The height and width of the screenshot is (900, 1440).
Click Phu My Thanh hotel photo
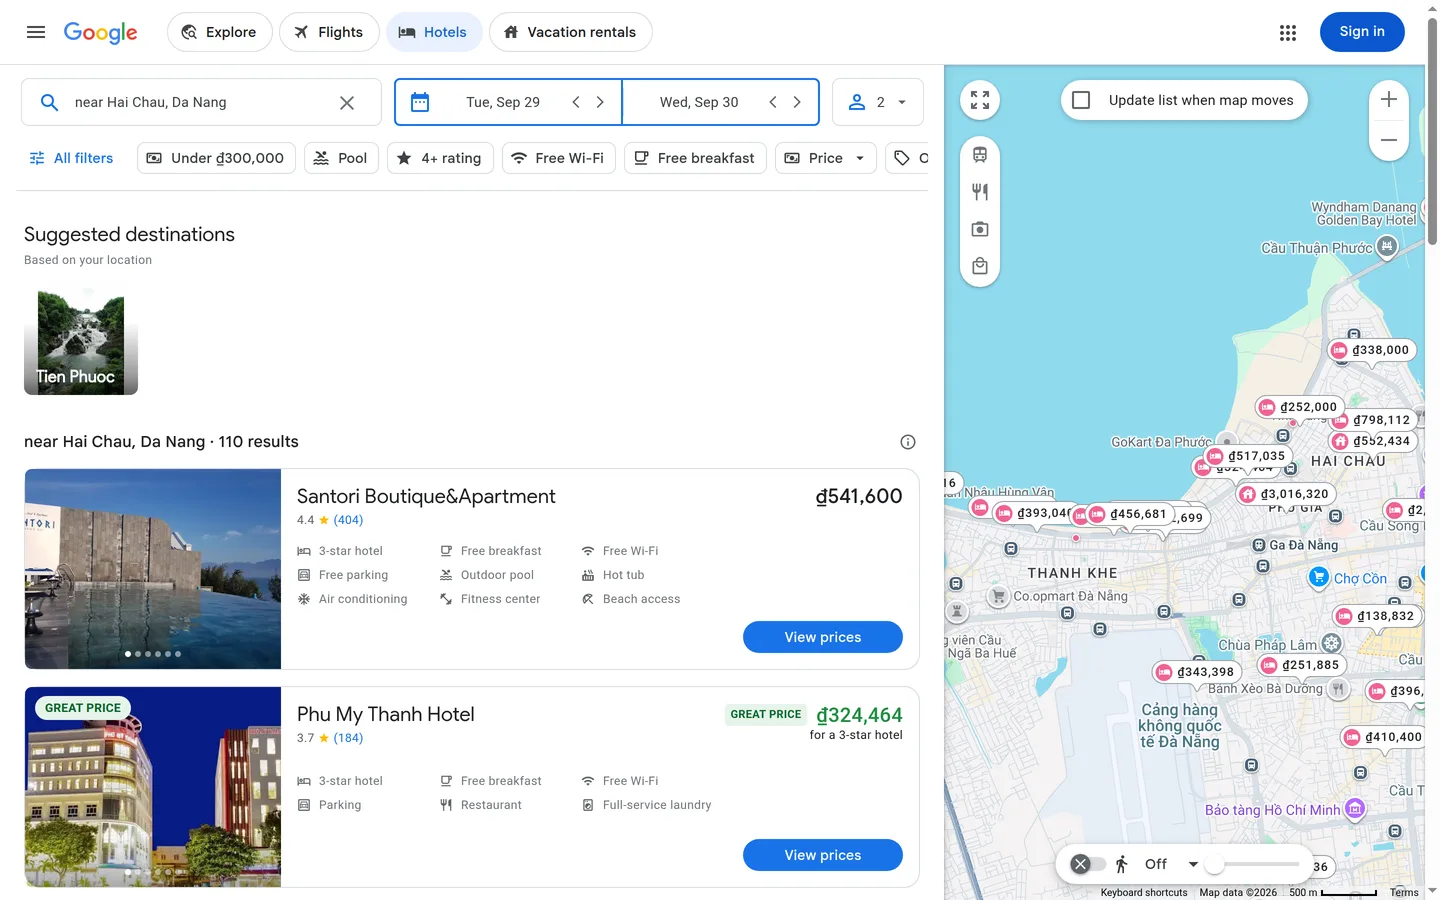coord(153,787)
